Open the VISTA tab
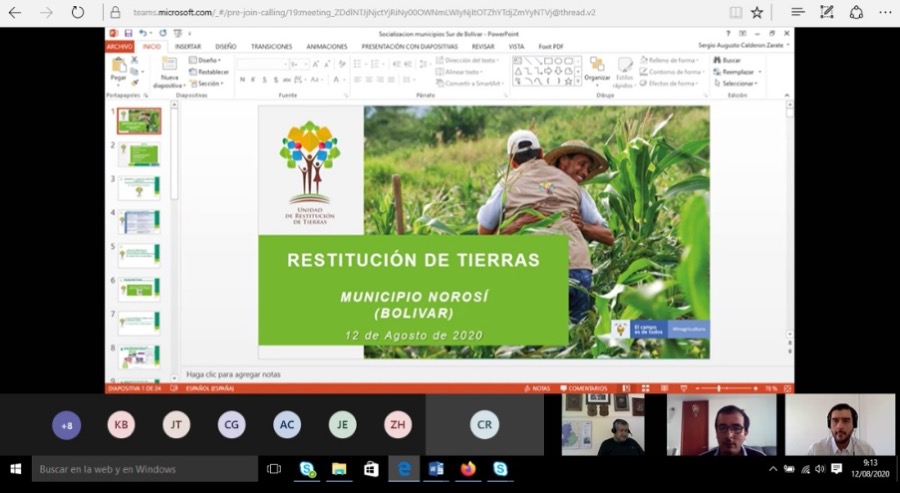 [x=516, y=46]
